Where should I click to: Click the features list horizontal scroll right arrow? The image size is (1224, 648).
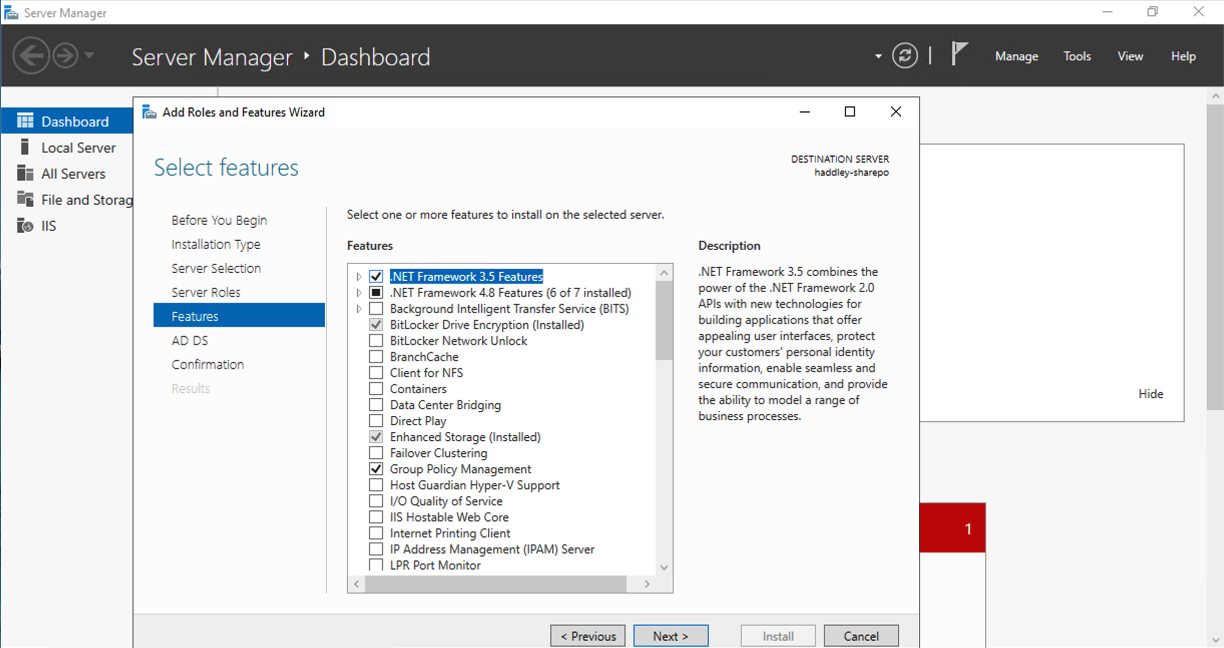pos(647,584)
